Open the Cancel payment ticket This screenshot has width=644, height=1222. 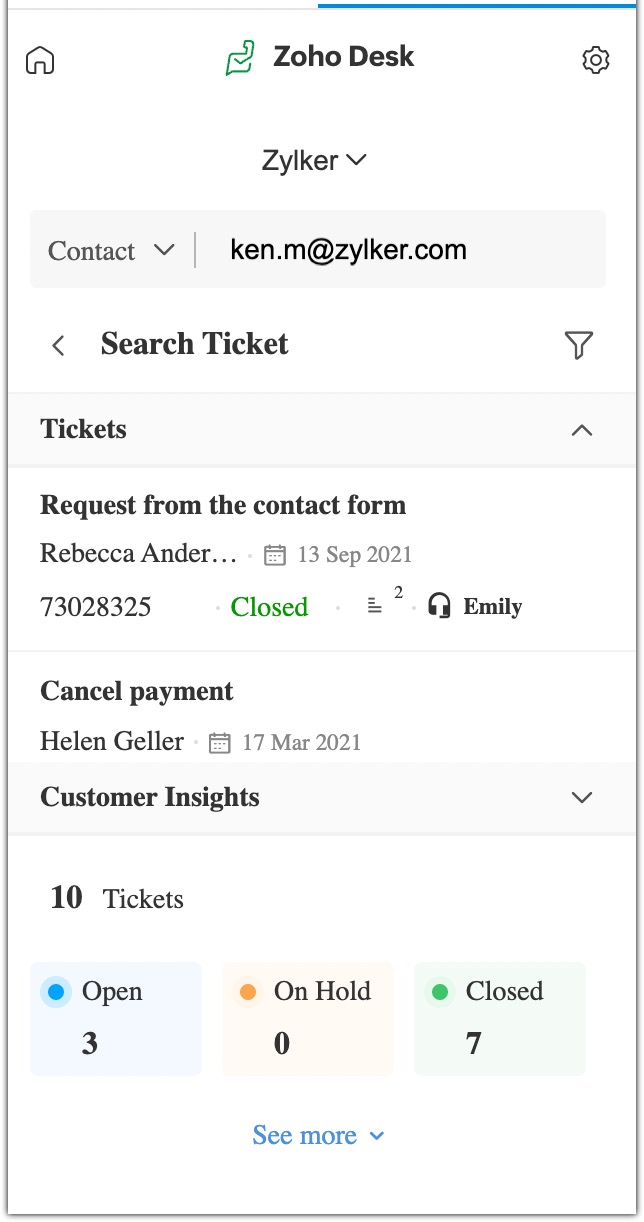click(136, 691)
